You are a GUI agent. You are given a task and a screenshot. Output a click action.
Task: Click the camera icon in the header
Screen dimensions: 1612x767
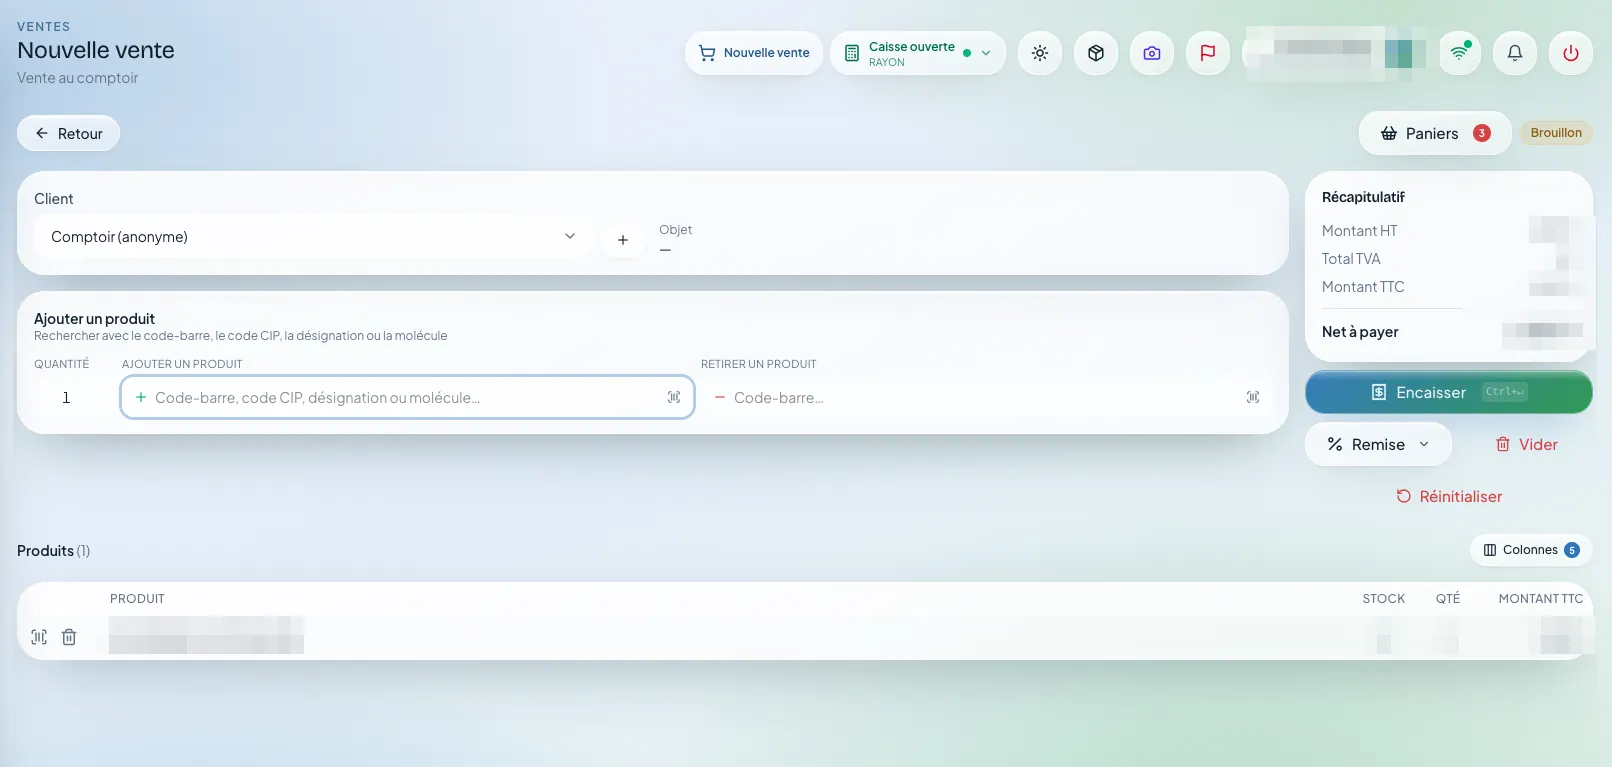(1152, 53)
